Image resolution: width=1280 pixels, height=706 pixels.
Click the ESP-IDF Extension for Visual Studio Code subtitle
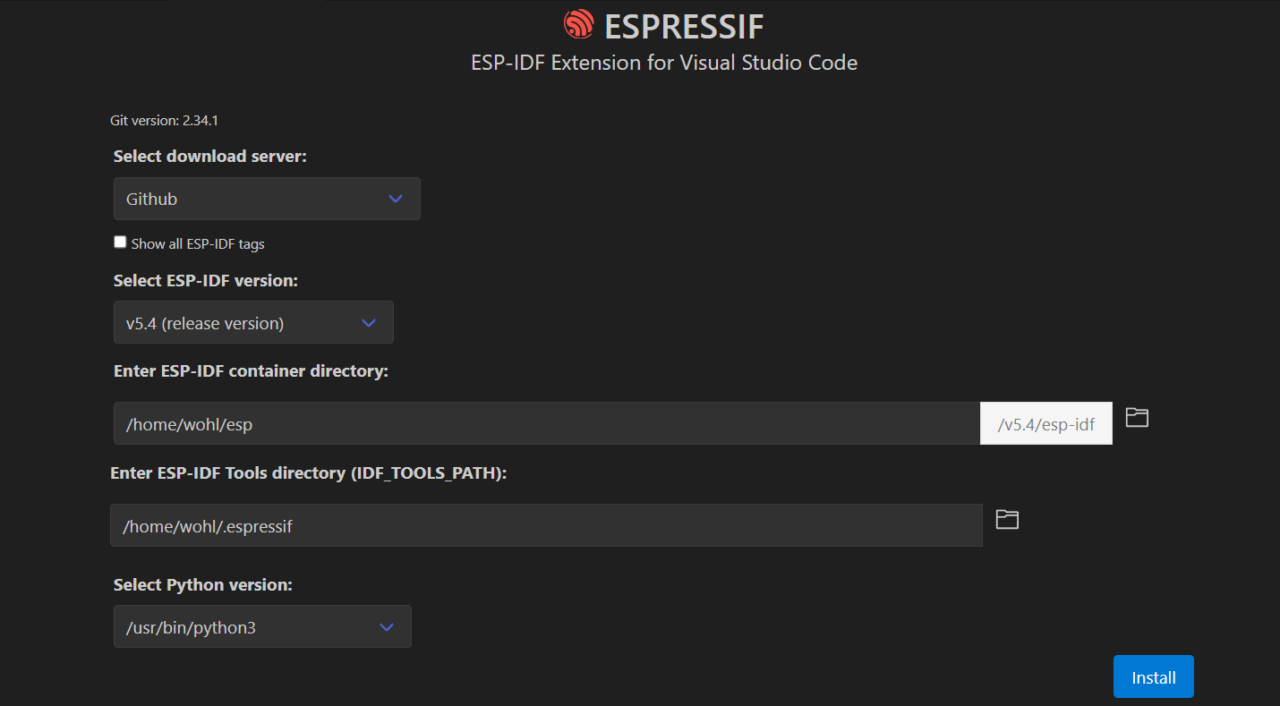pyautogui.click(x=664, y=63)
